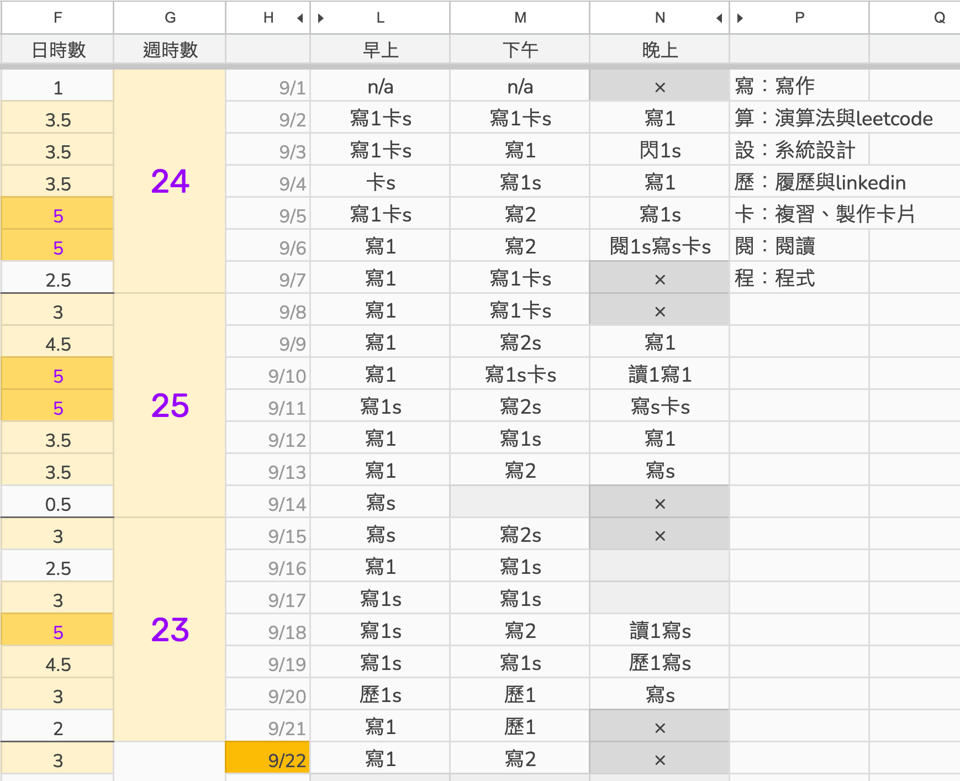Unhide columns using left arrow in column N header

(719, 18)
